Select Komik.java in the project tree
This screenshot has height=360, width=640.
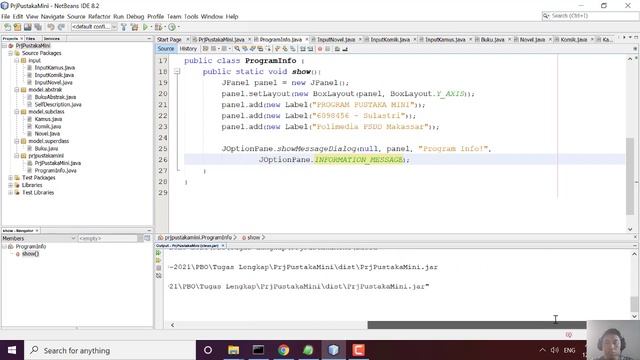(x=47, y=127)
